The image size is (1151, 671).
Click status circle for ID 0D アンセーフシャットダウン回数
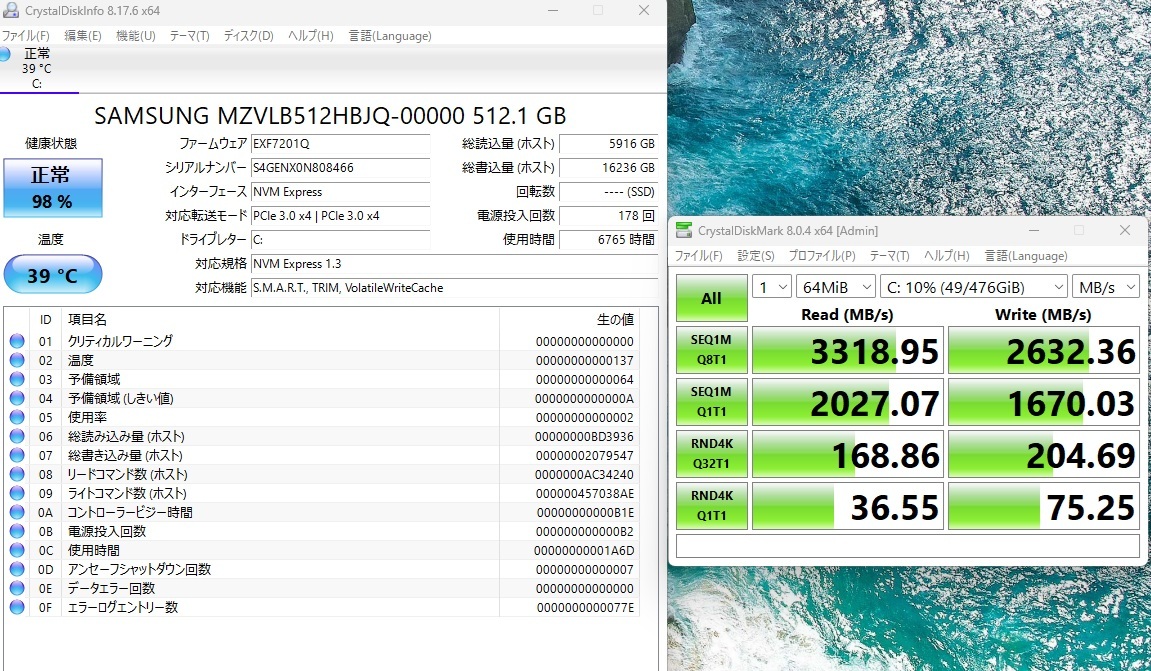[17, 569]
